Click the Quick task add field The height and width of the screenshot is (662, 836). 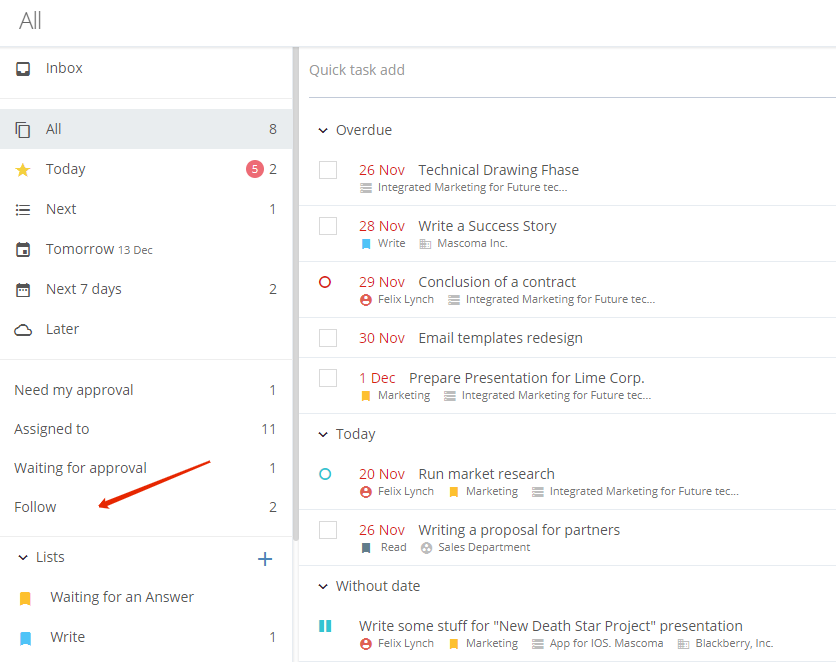pos(572,71)
